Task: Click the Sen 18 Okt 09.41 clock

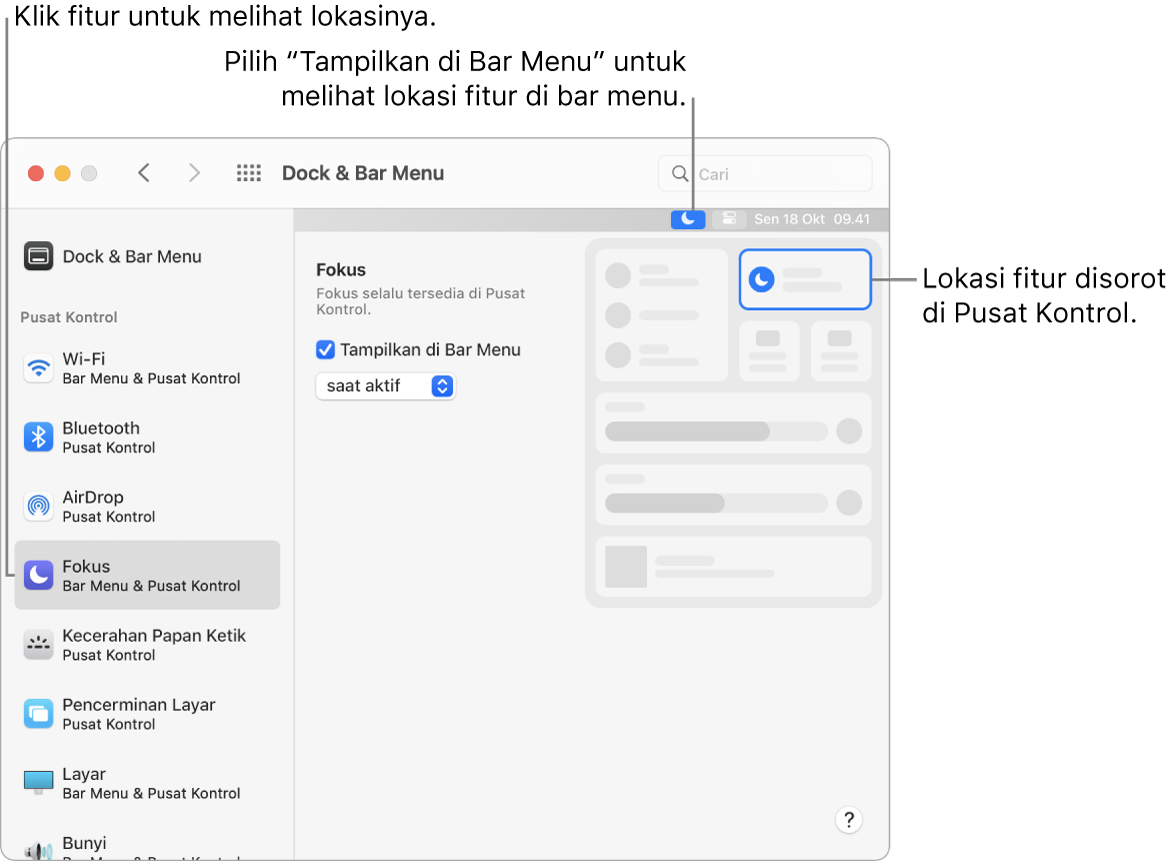Action: (812, 219)
